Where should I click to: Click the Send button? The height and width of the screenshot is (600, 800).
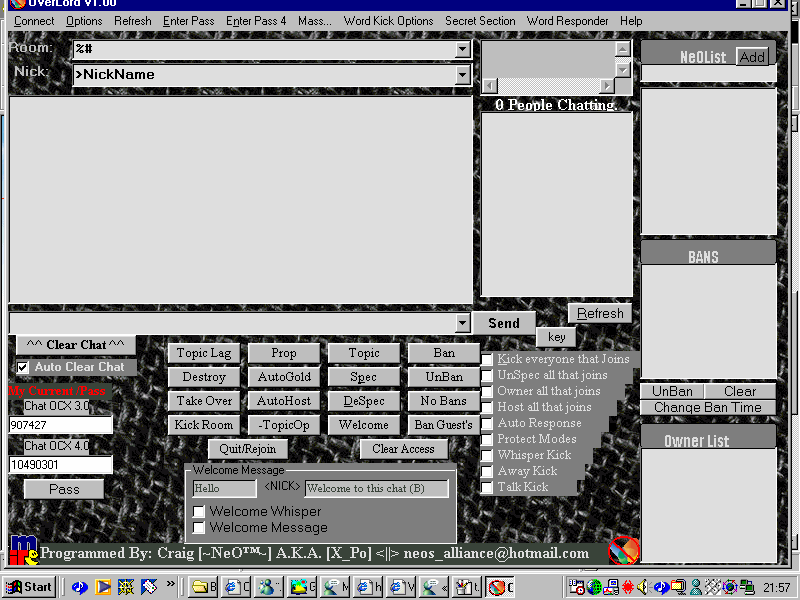coord(504,323)
